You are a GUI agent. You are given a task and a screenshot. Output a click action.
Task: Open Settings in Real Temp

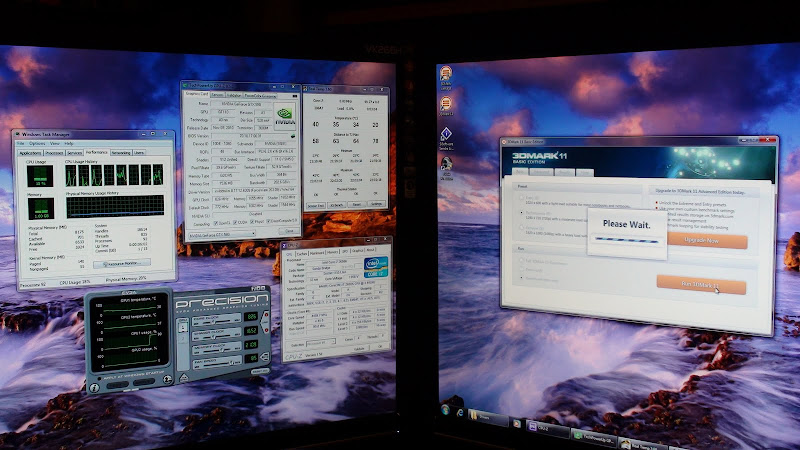click(x=377, y=204)
